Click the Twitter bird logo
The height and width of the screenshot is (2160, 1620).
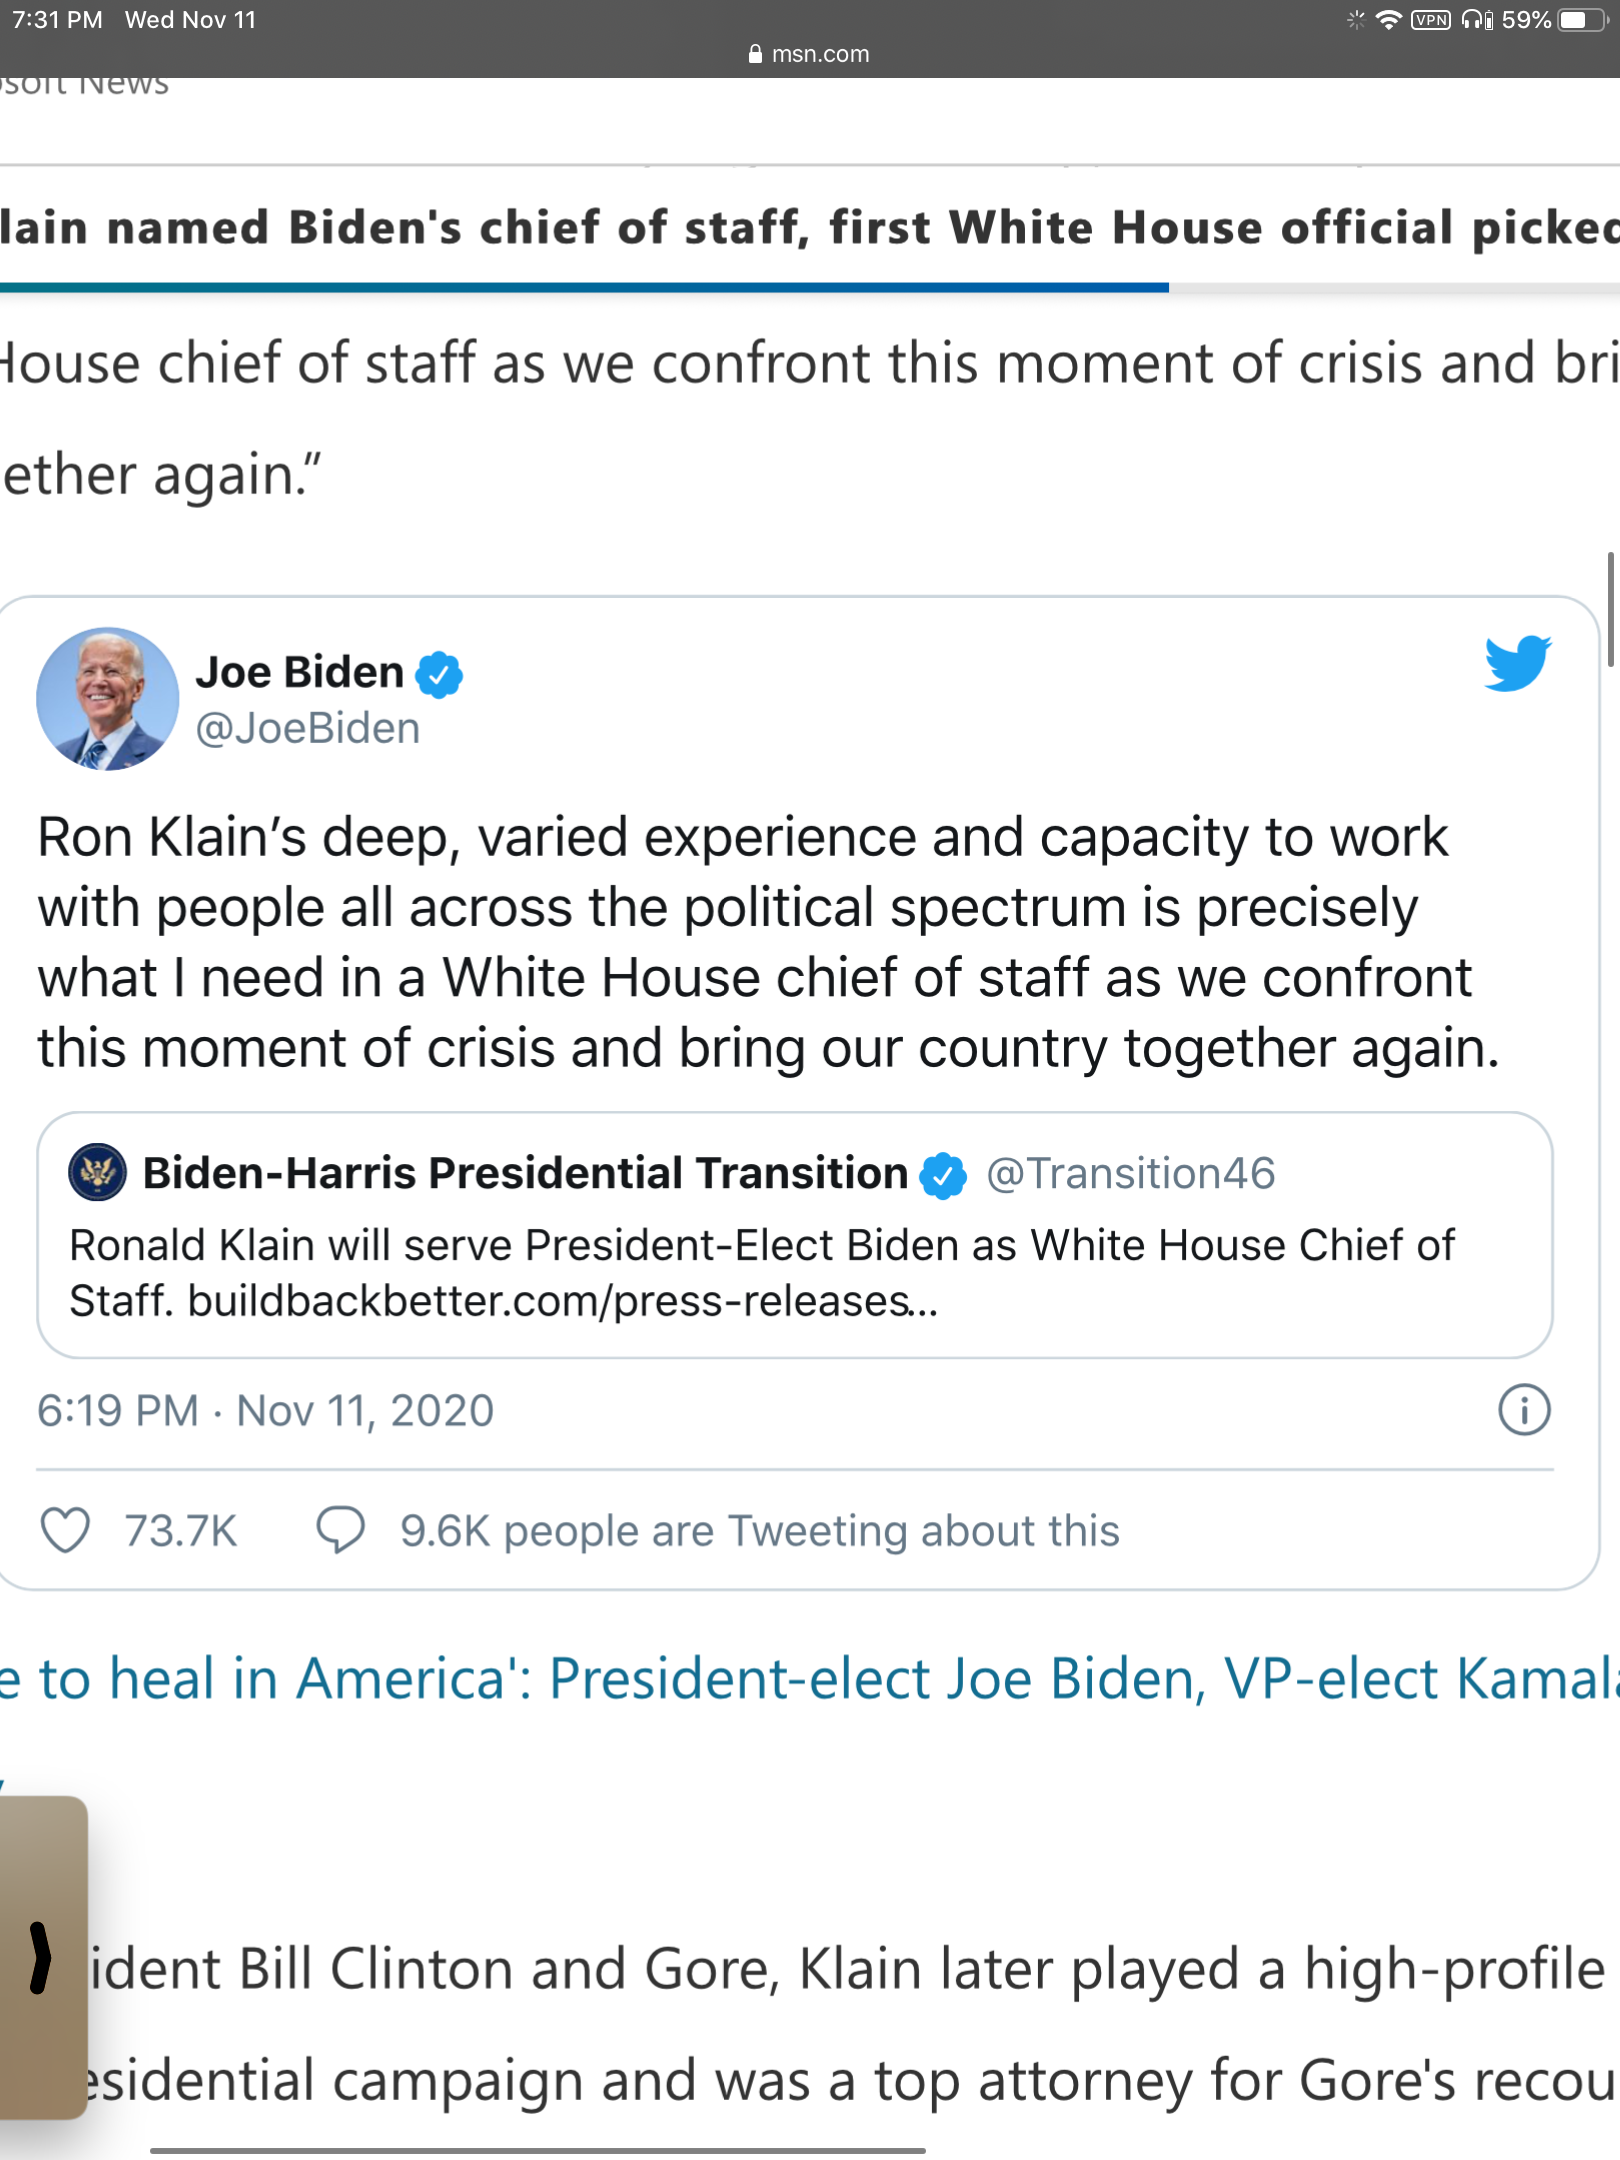click(1518, 662)
